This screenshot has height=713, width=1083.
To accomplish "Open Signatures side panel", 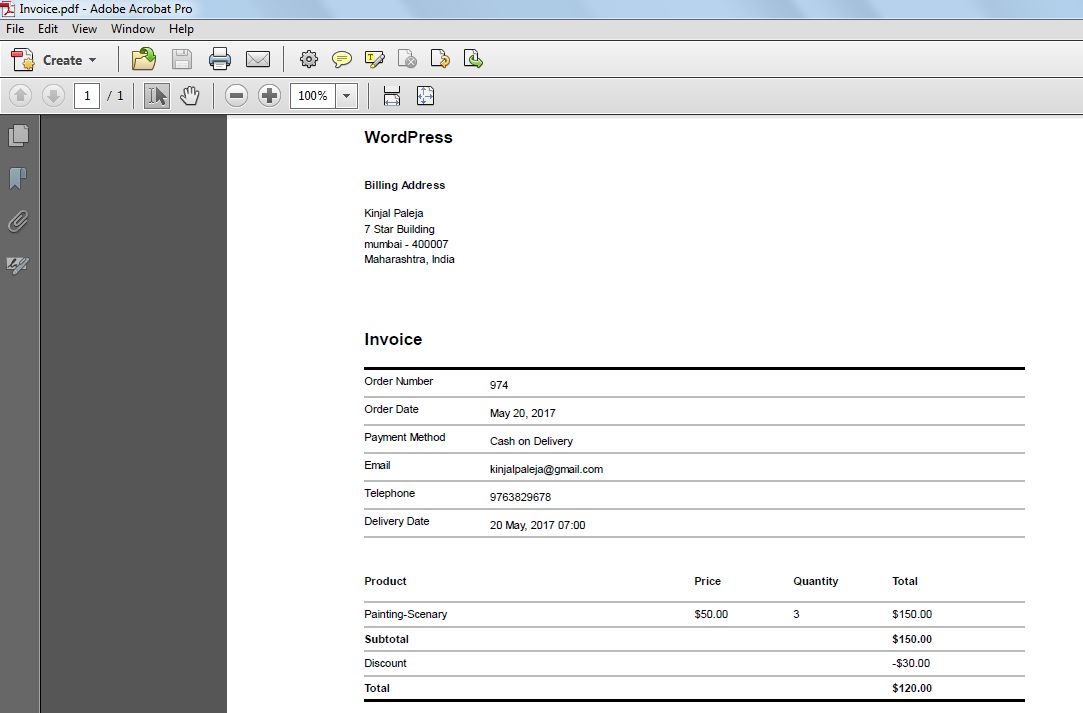I will click(18, 265).
